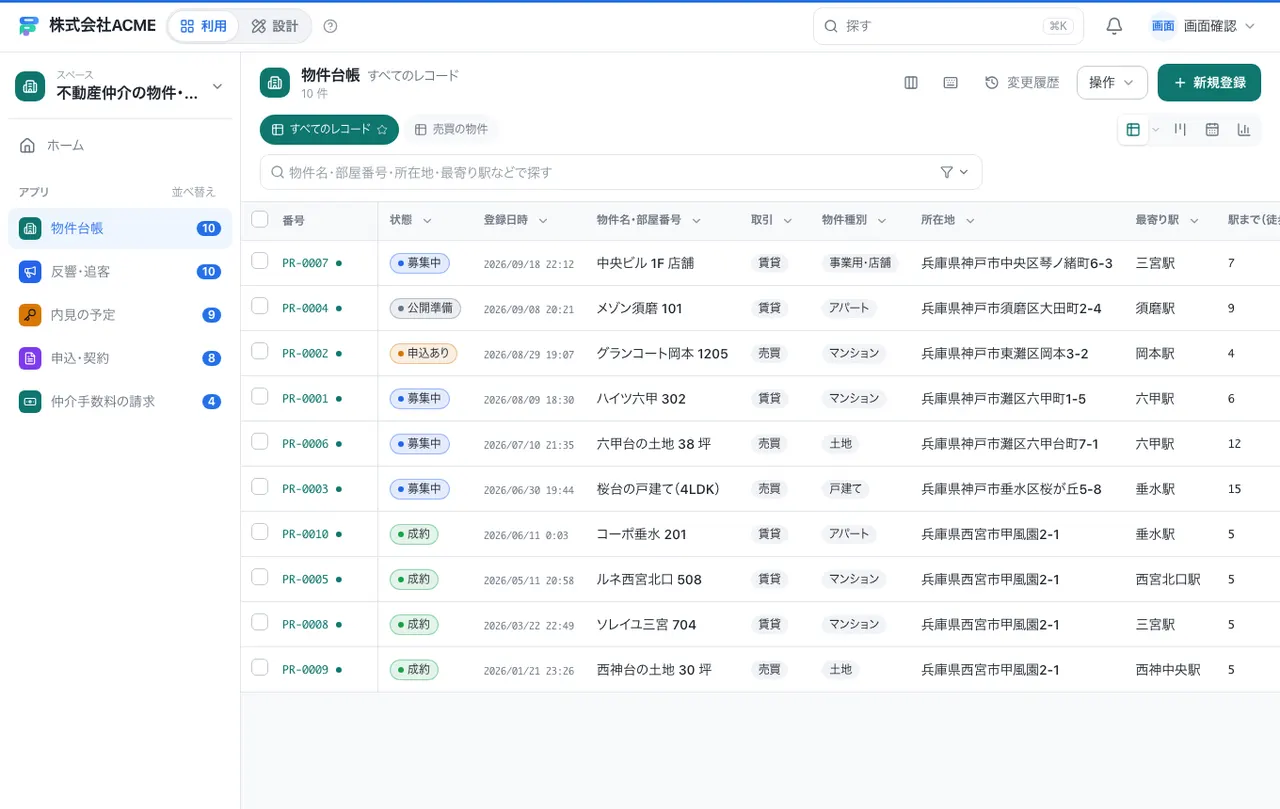The height and width of the screenshot is (809, 1280).
Task: Open 変更履歴 change history
Action: [1022, 82]
